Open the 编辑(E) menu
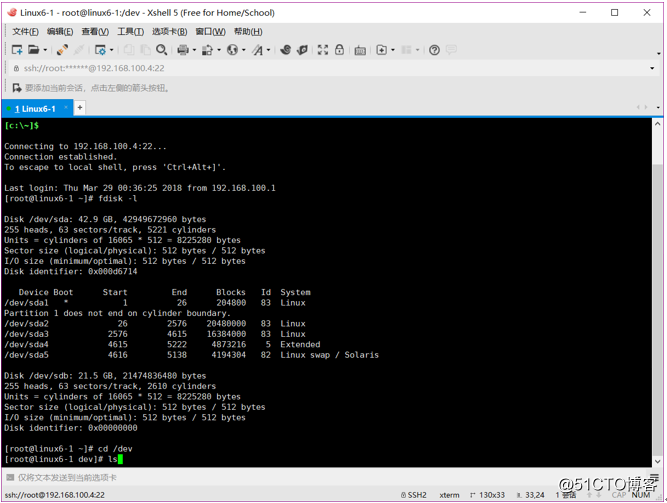 60,31
